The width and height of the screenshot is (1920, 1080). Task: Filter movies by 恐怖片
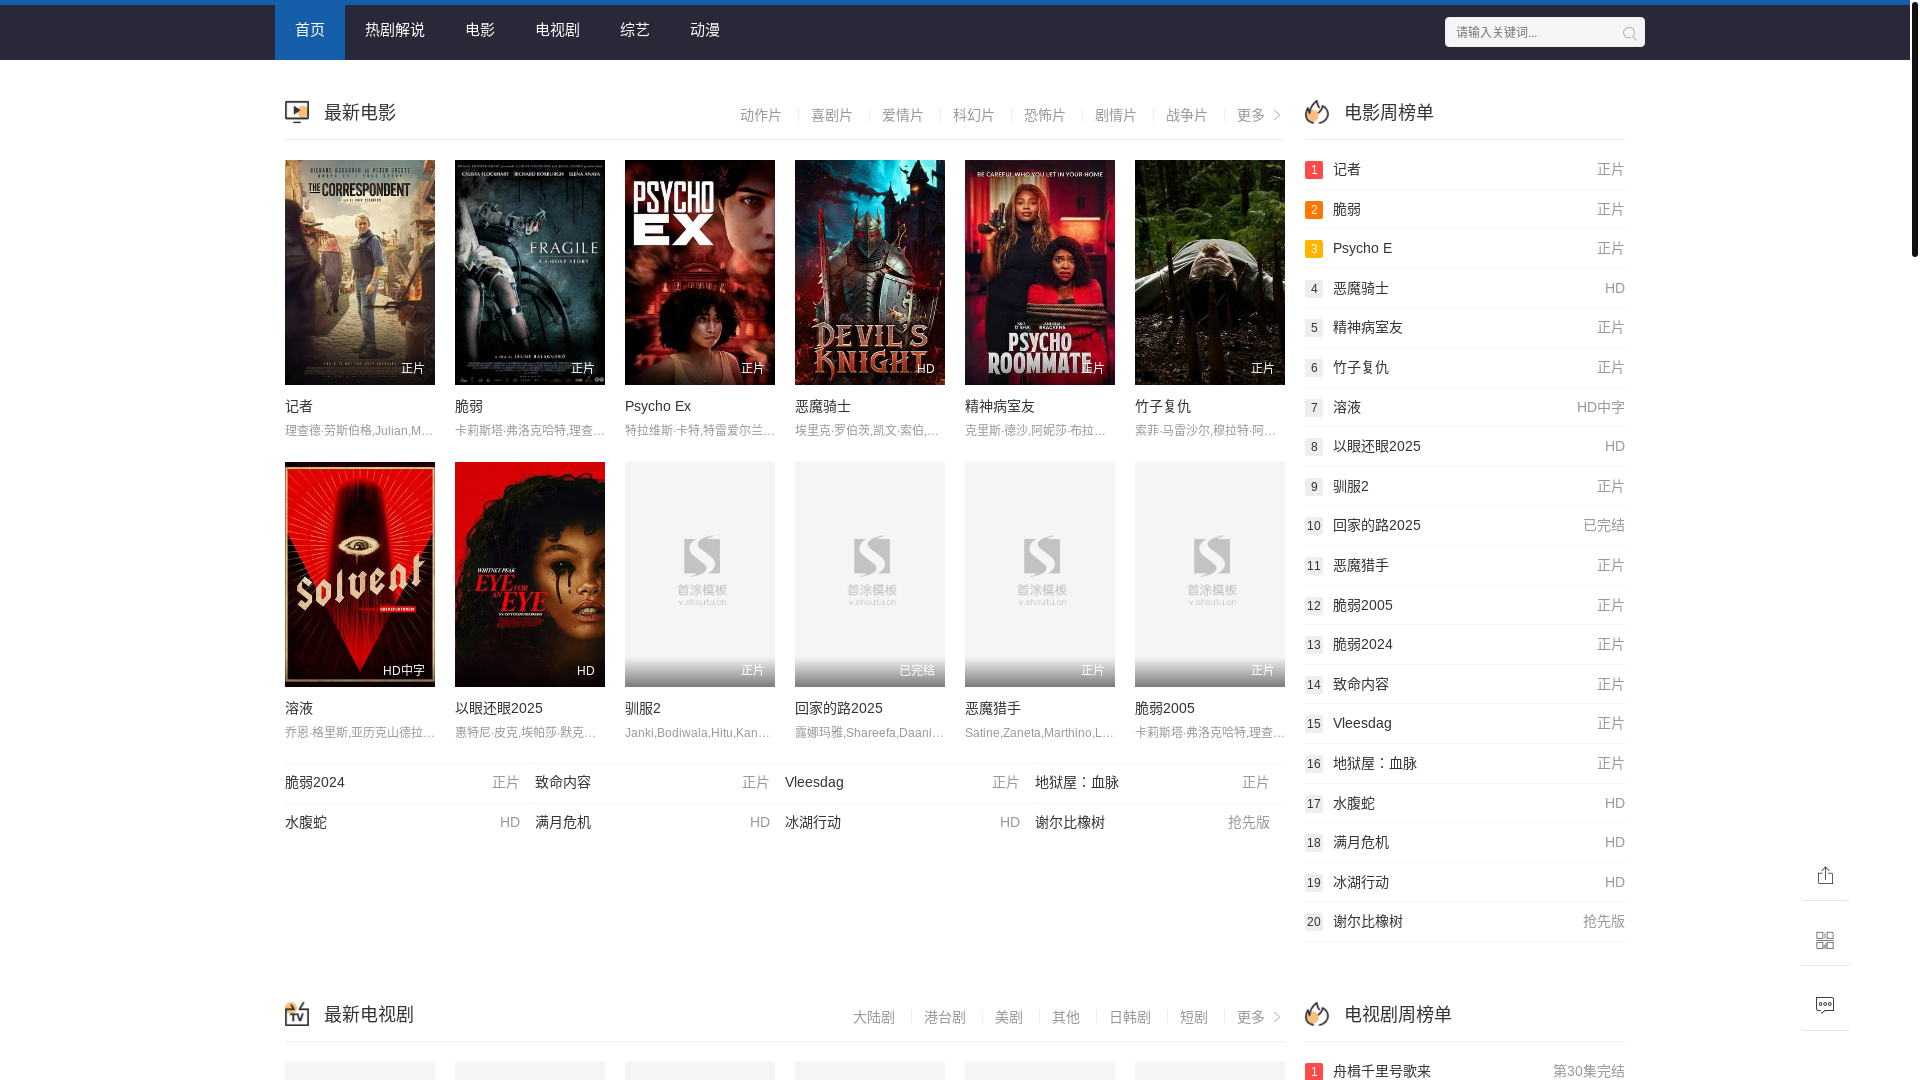1044,116
